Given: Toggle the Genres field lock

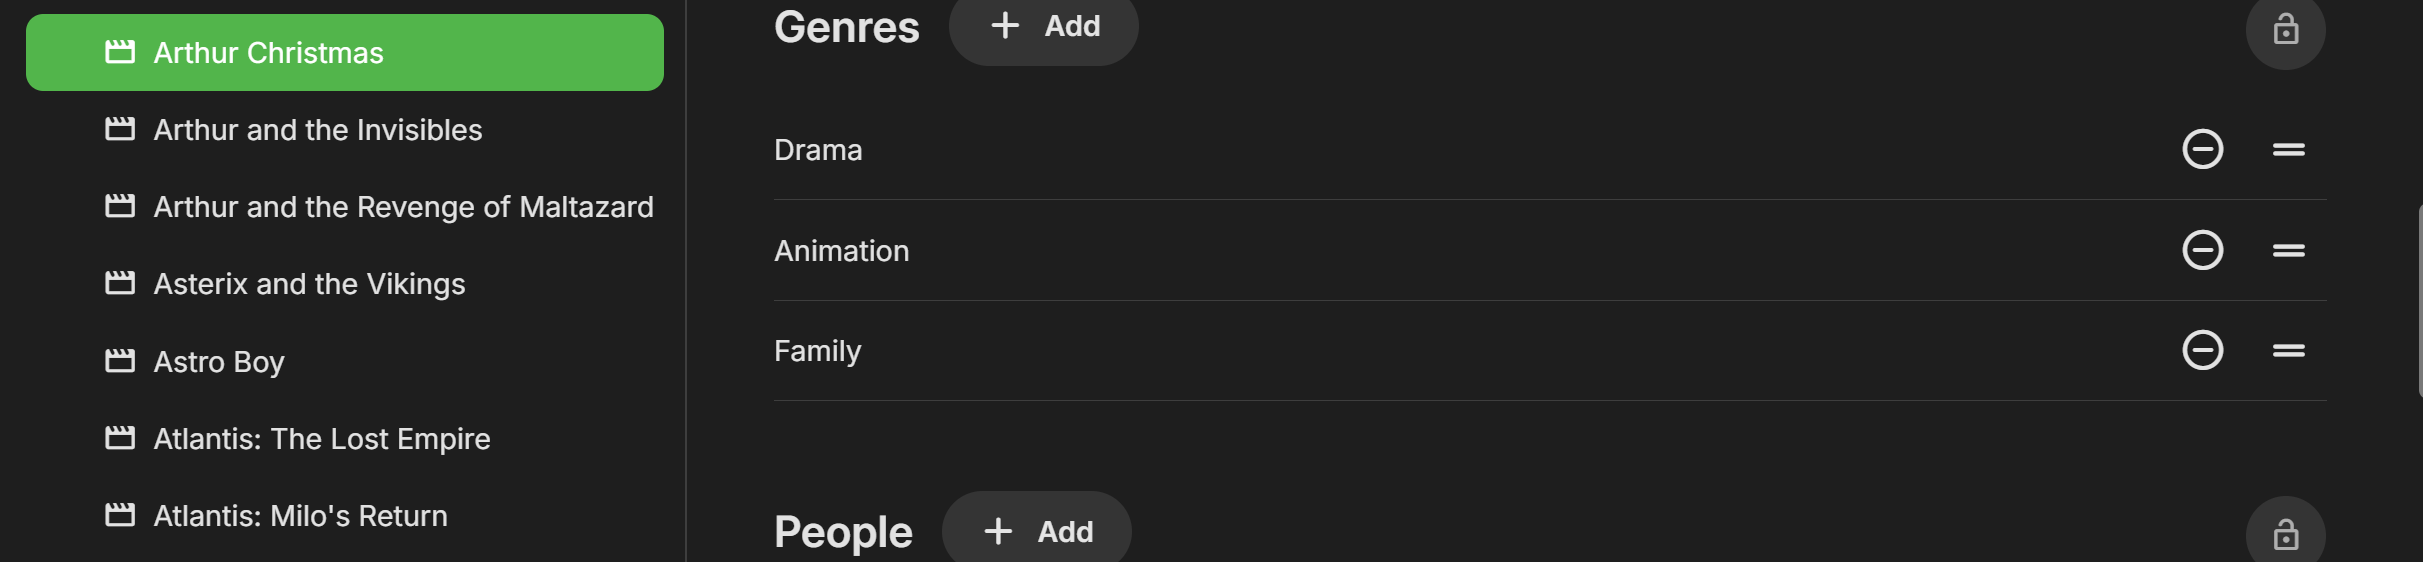Looking at the screenshot, I should pyautogui.click(x=2285, y=30).
